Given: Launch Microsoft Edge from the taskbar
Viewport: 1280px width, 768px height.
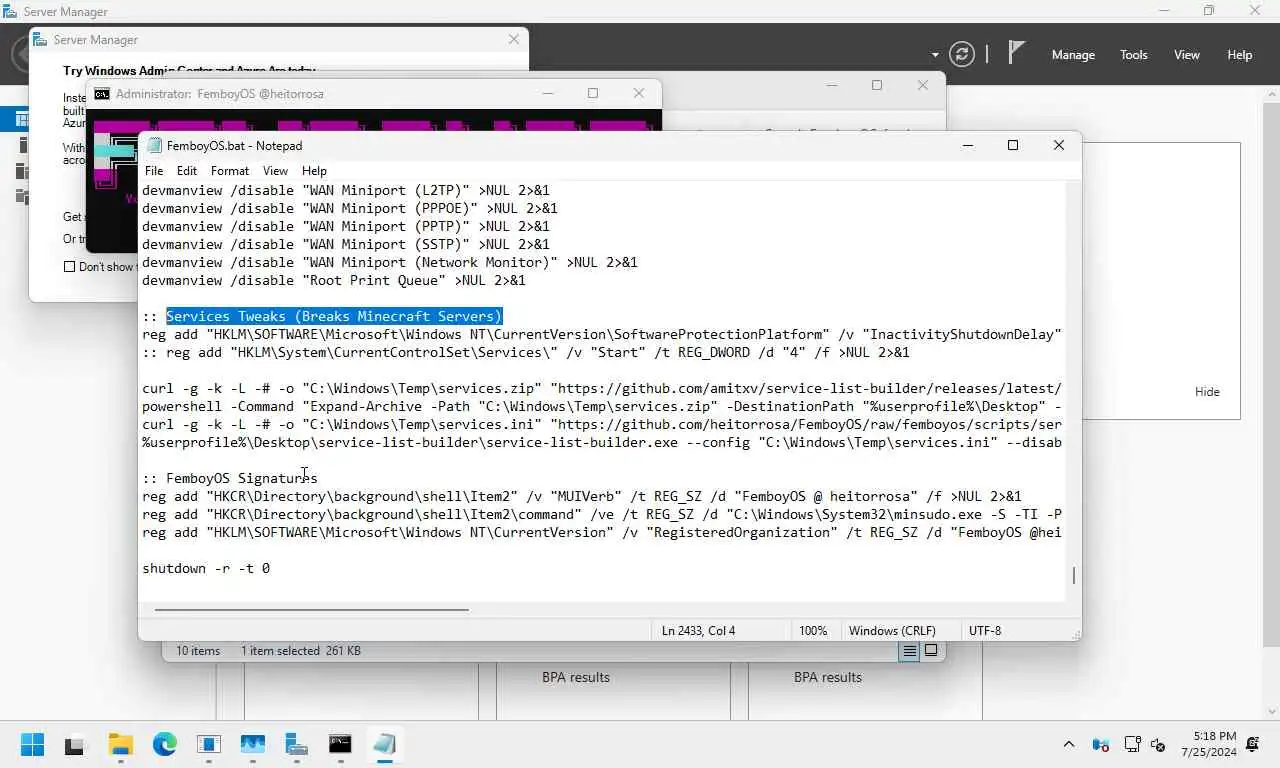Looking at the screenshot, I should coord(165,745).
